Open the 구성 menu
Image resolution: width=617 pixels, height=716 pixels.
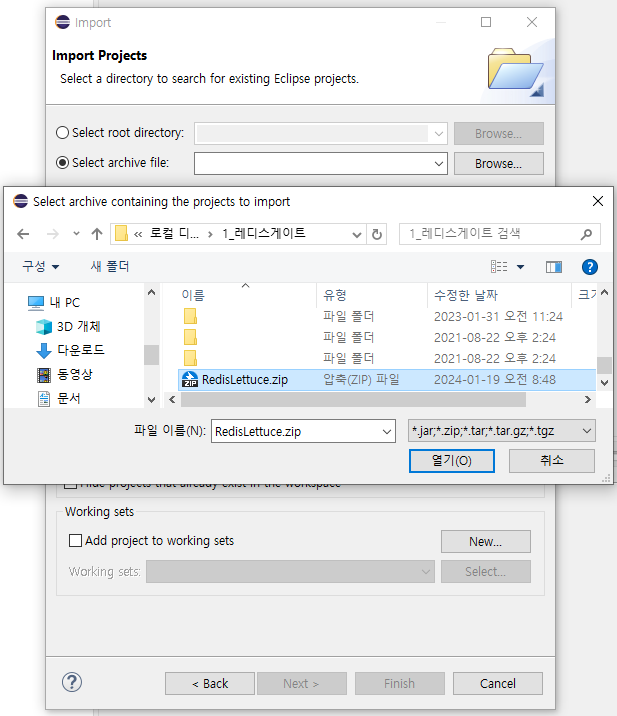pyautogui.click(x=40, y=267)
